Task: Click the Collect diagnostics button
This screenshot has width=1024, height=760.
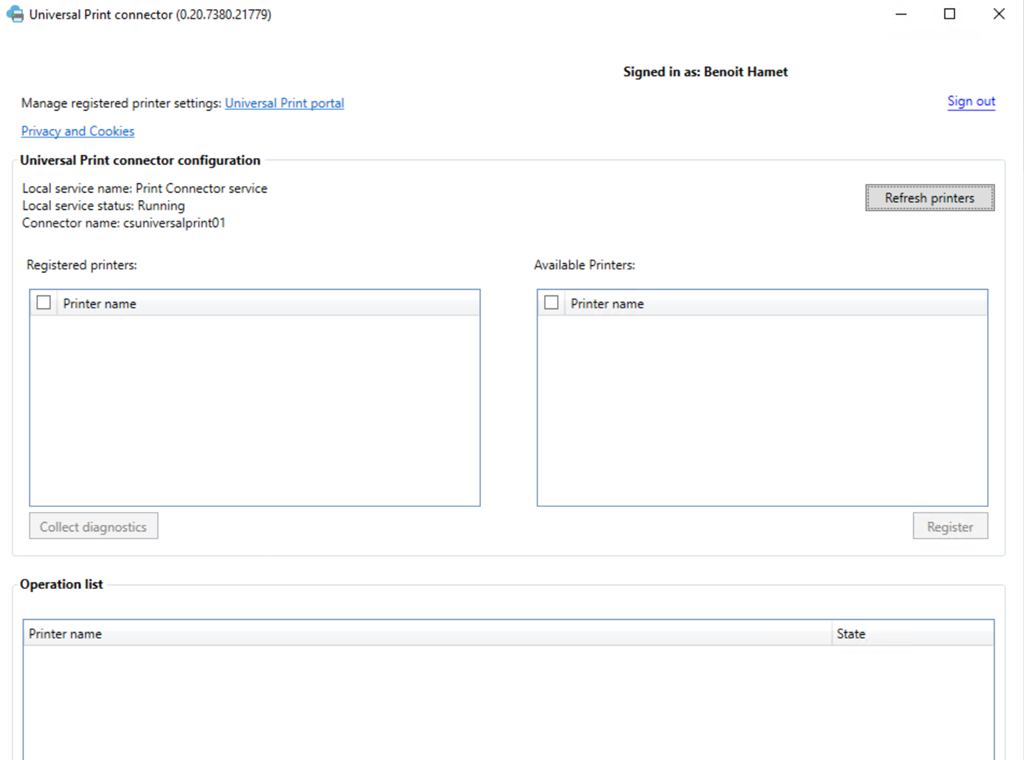Action: click(x=93, y=526)
